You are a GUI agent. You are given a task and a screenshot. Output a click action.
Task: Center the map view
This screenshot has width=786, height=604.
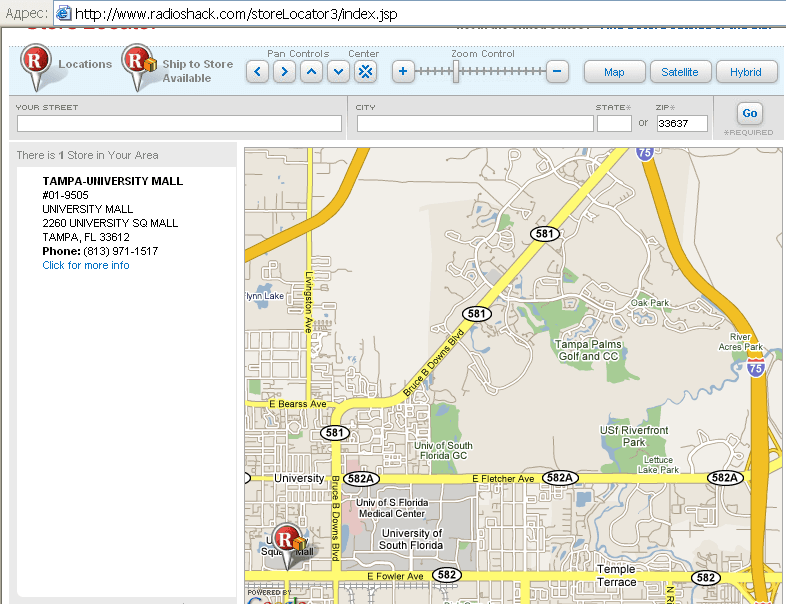[x=365, y=72]
